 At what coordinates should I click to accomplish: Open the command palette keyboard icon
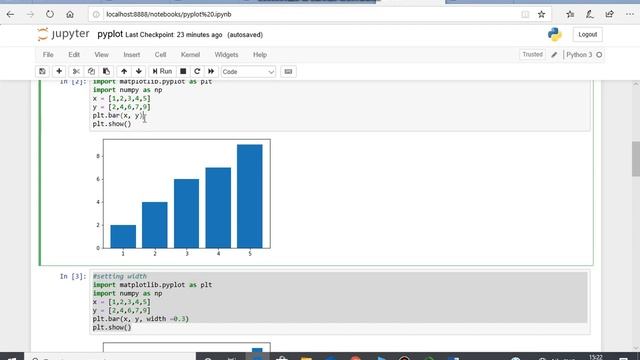(x=288, y=71)
